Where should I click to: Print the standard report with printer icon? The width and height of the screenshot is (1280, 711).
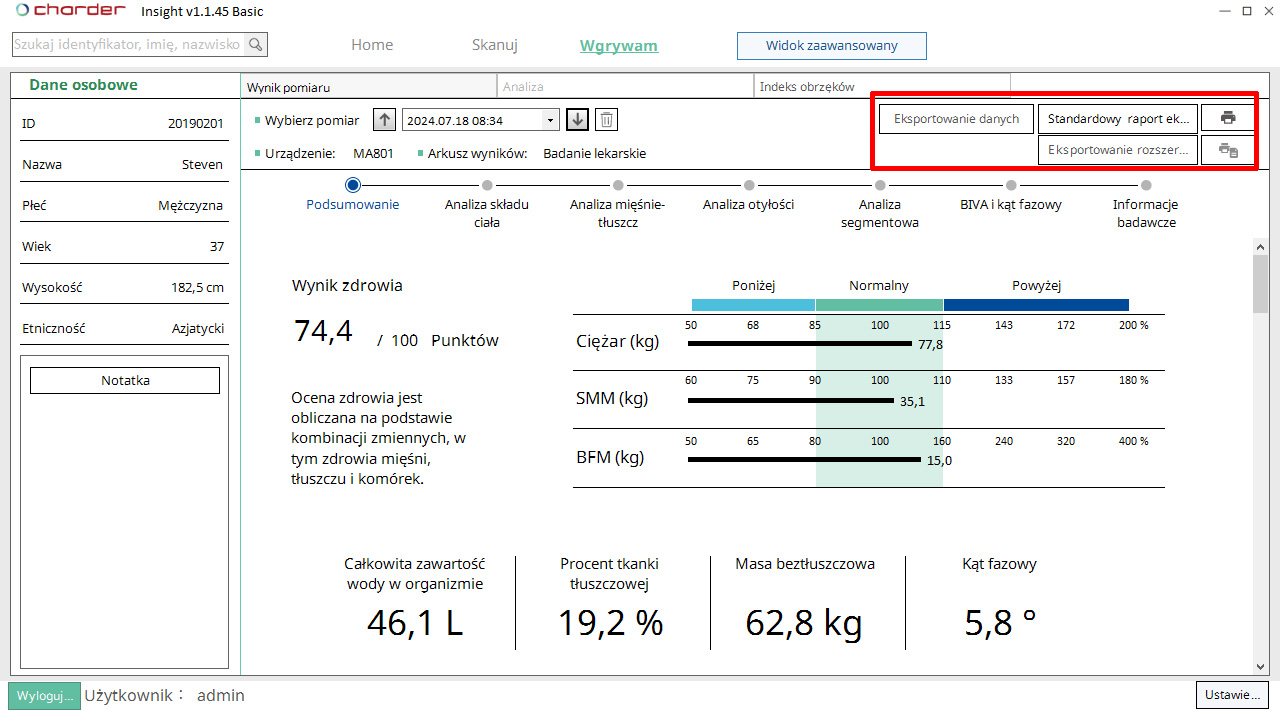(x=1228, y=118)
